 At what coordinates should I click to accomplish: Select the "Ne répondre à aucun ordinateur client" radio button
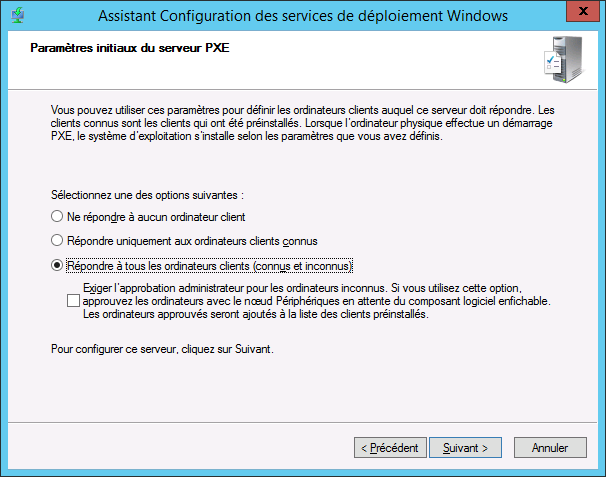coord(56,216)
